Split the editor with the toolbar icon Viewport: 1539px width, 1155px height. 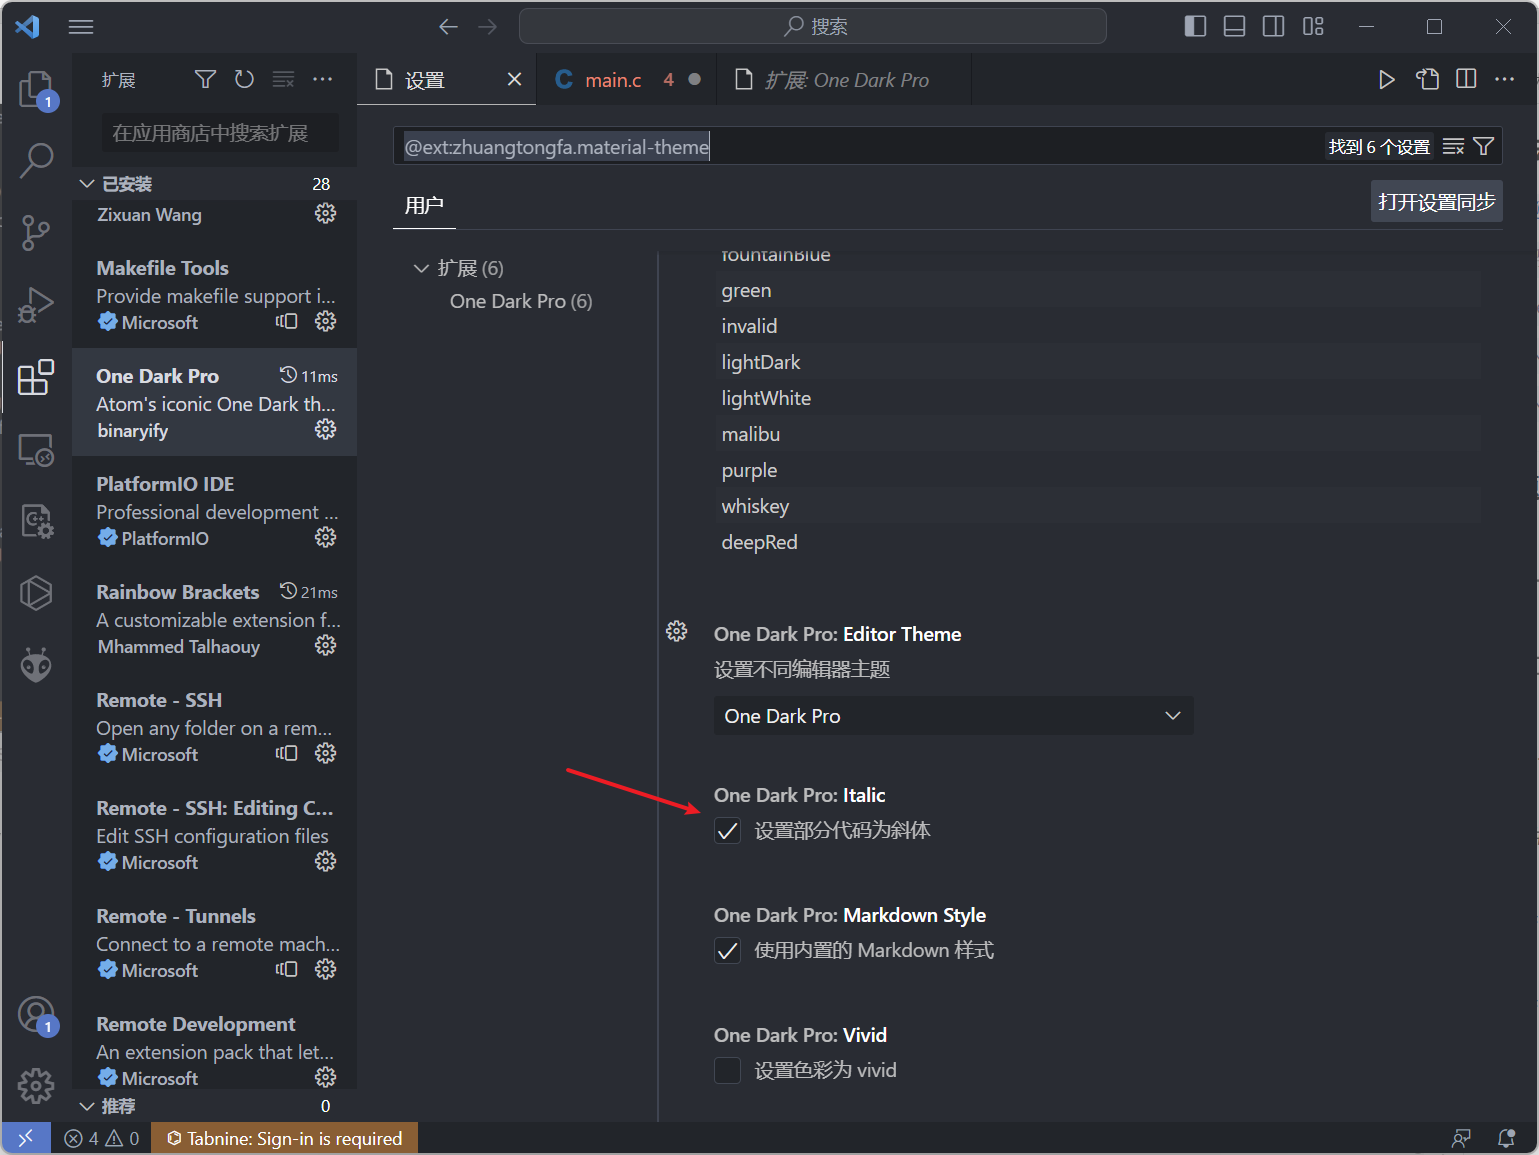pos(1466,79)
